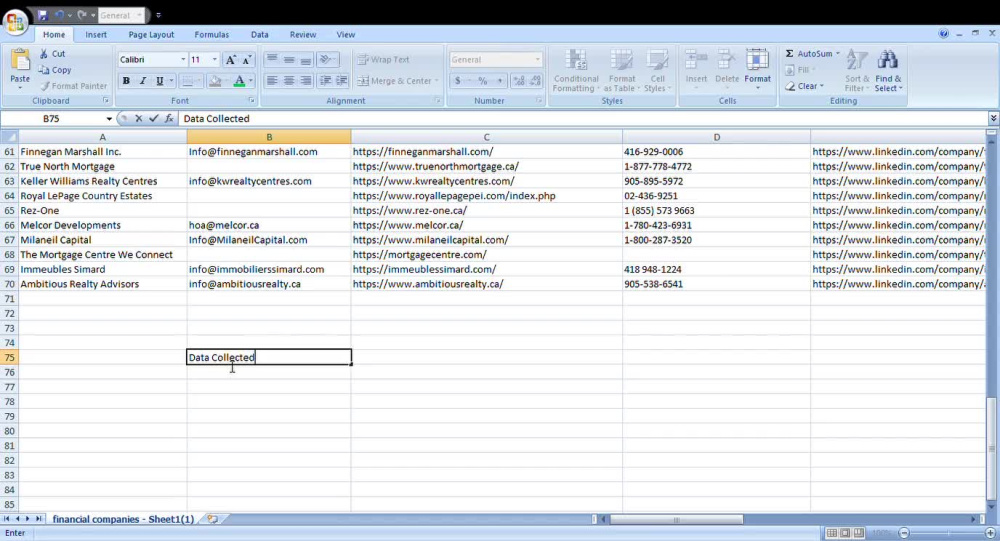The width and height of the screenshot is (1000, 541).
Task: Open the Data tab
Action: click(x=260, y=34)
